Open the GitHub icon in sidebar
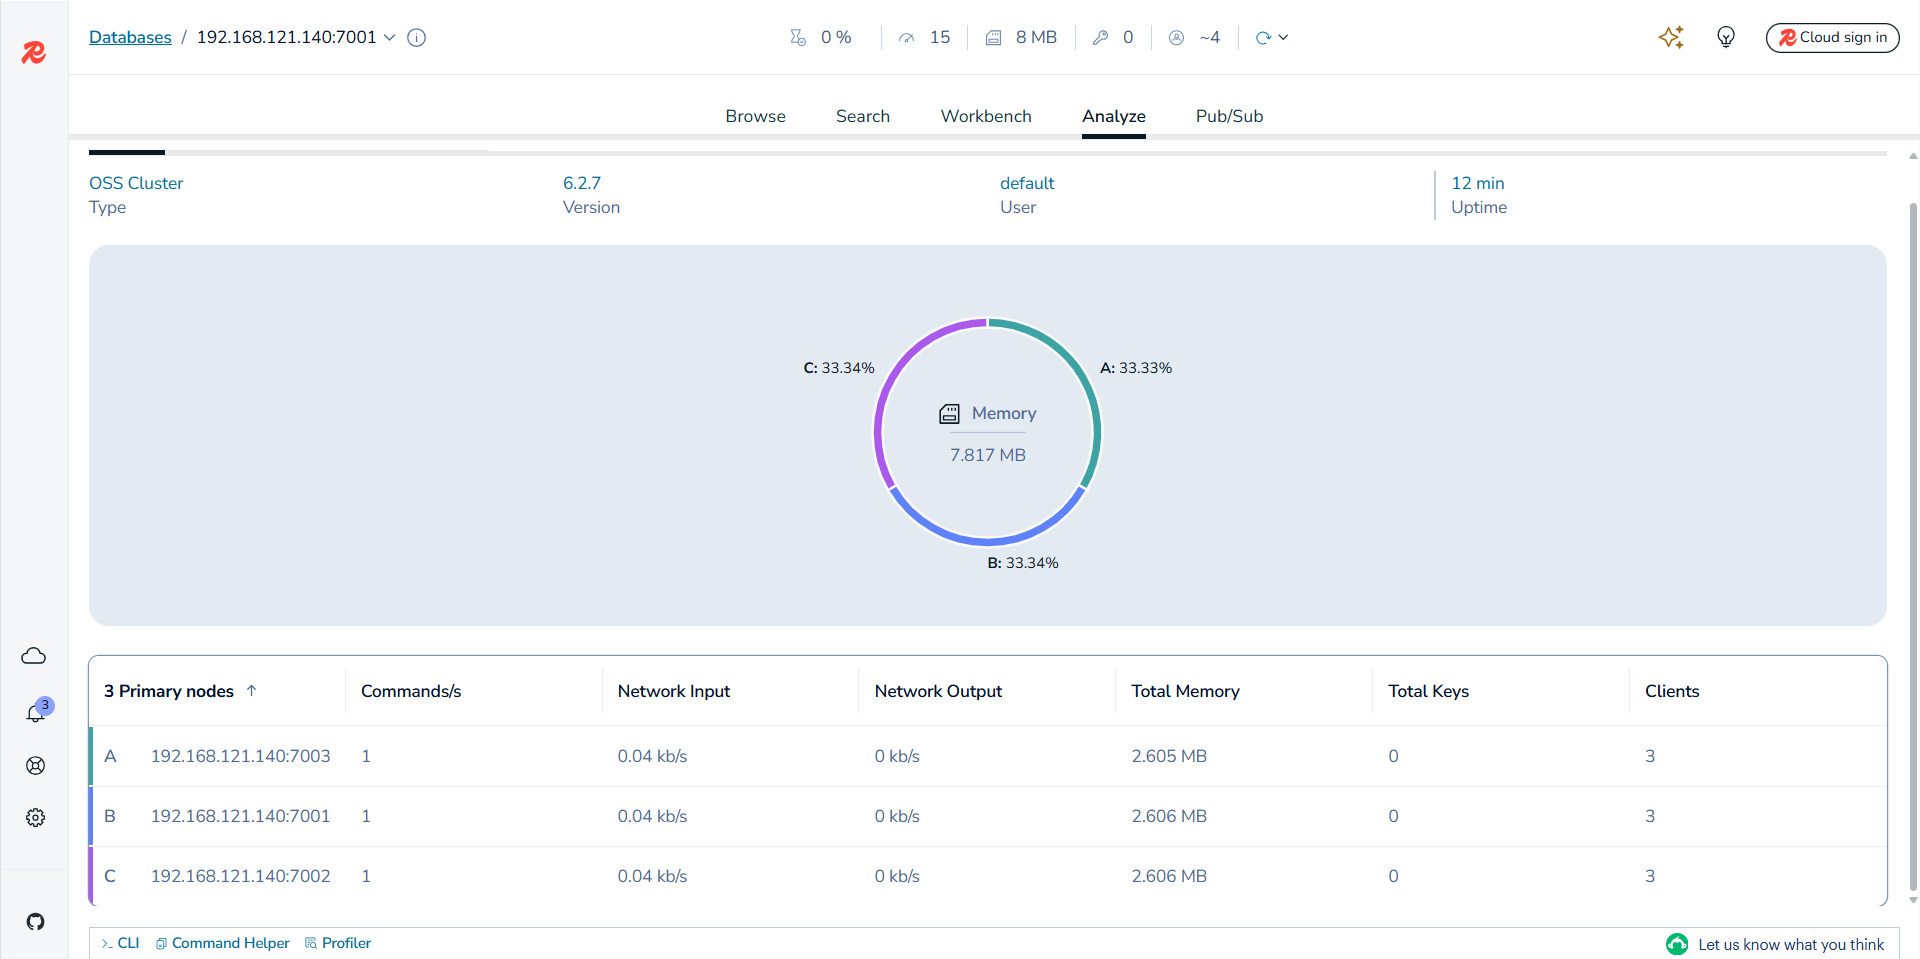1920x959 pixels. click(x=35, y=922)
